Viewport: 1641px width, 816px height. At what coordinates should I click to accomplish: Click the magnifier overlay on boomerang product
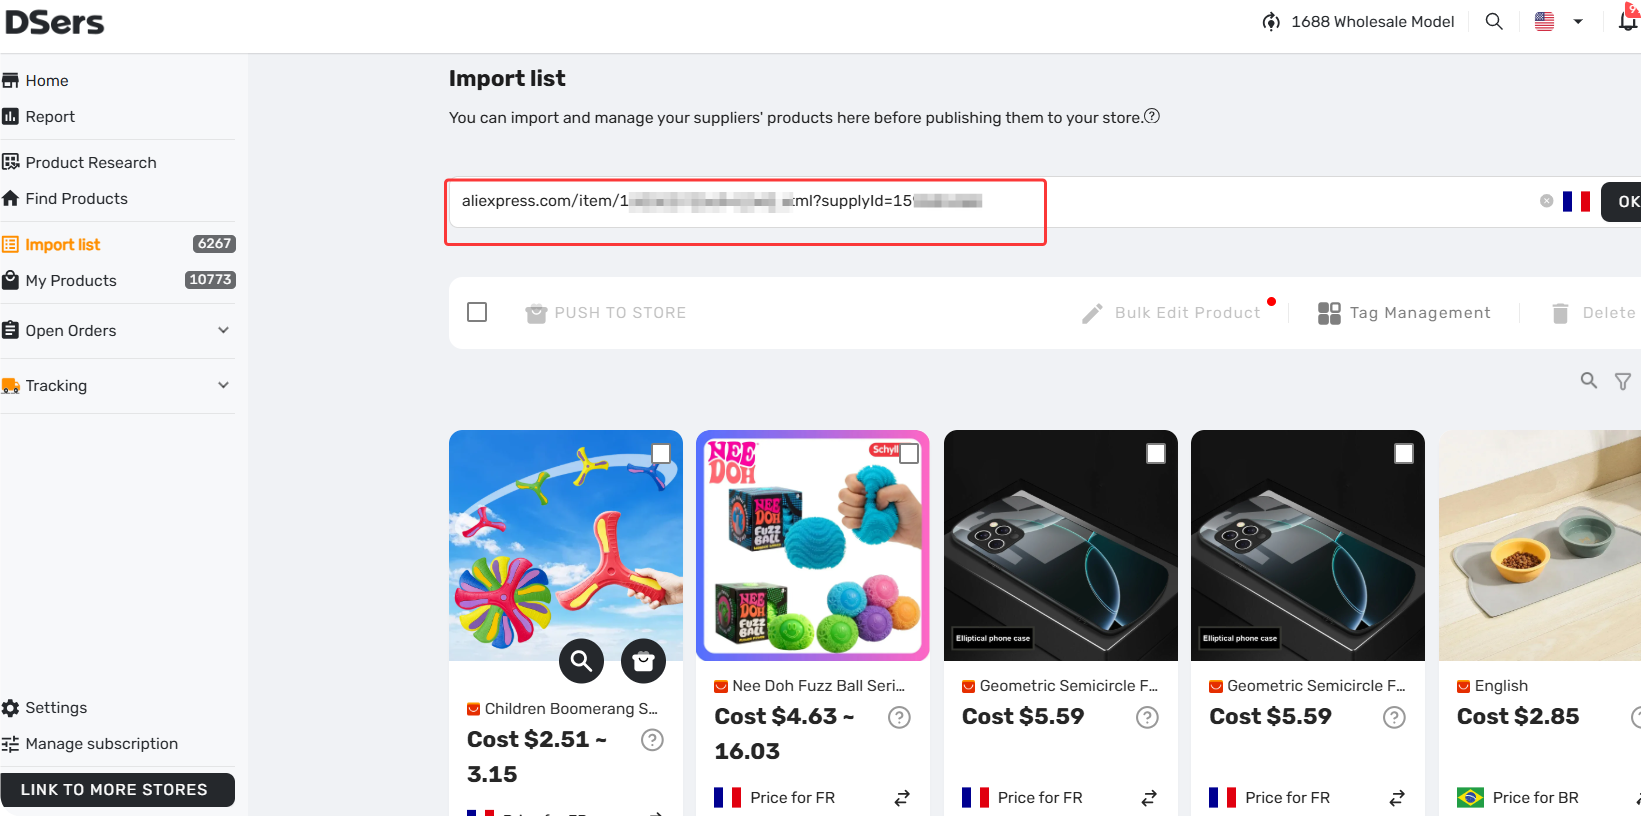click(581, 660)
